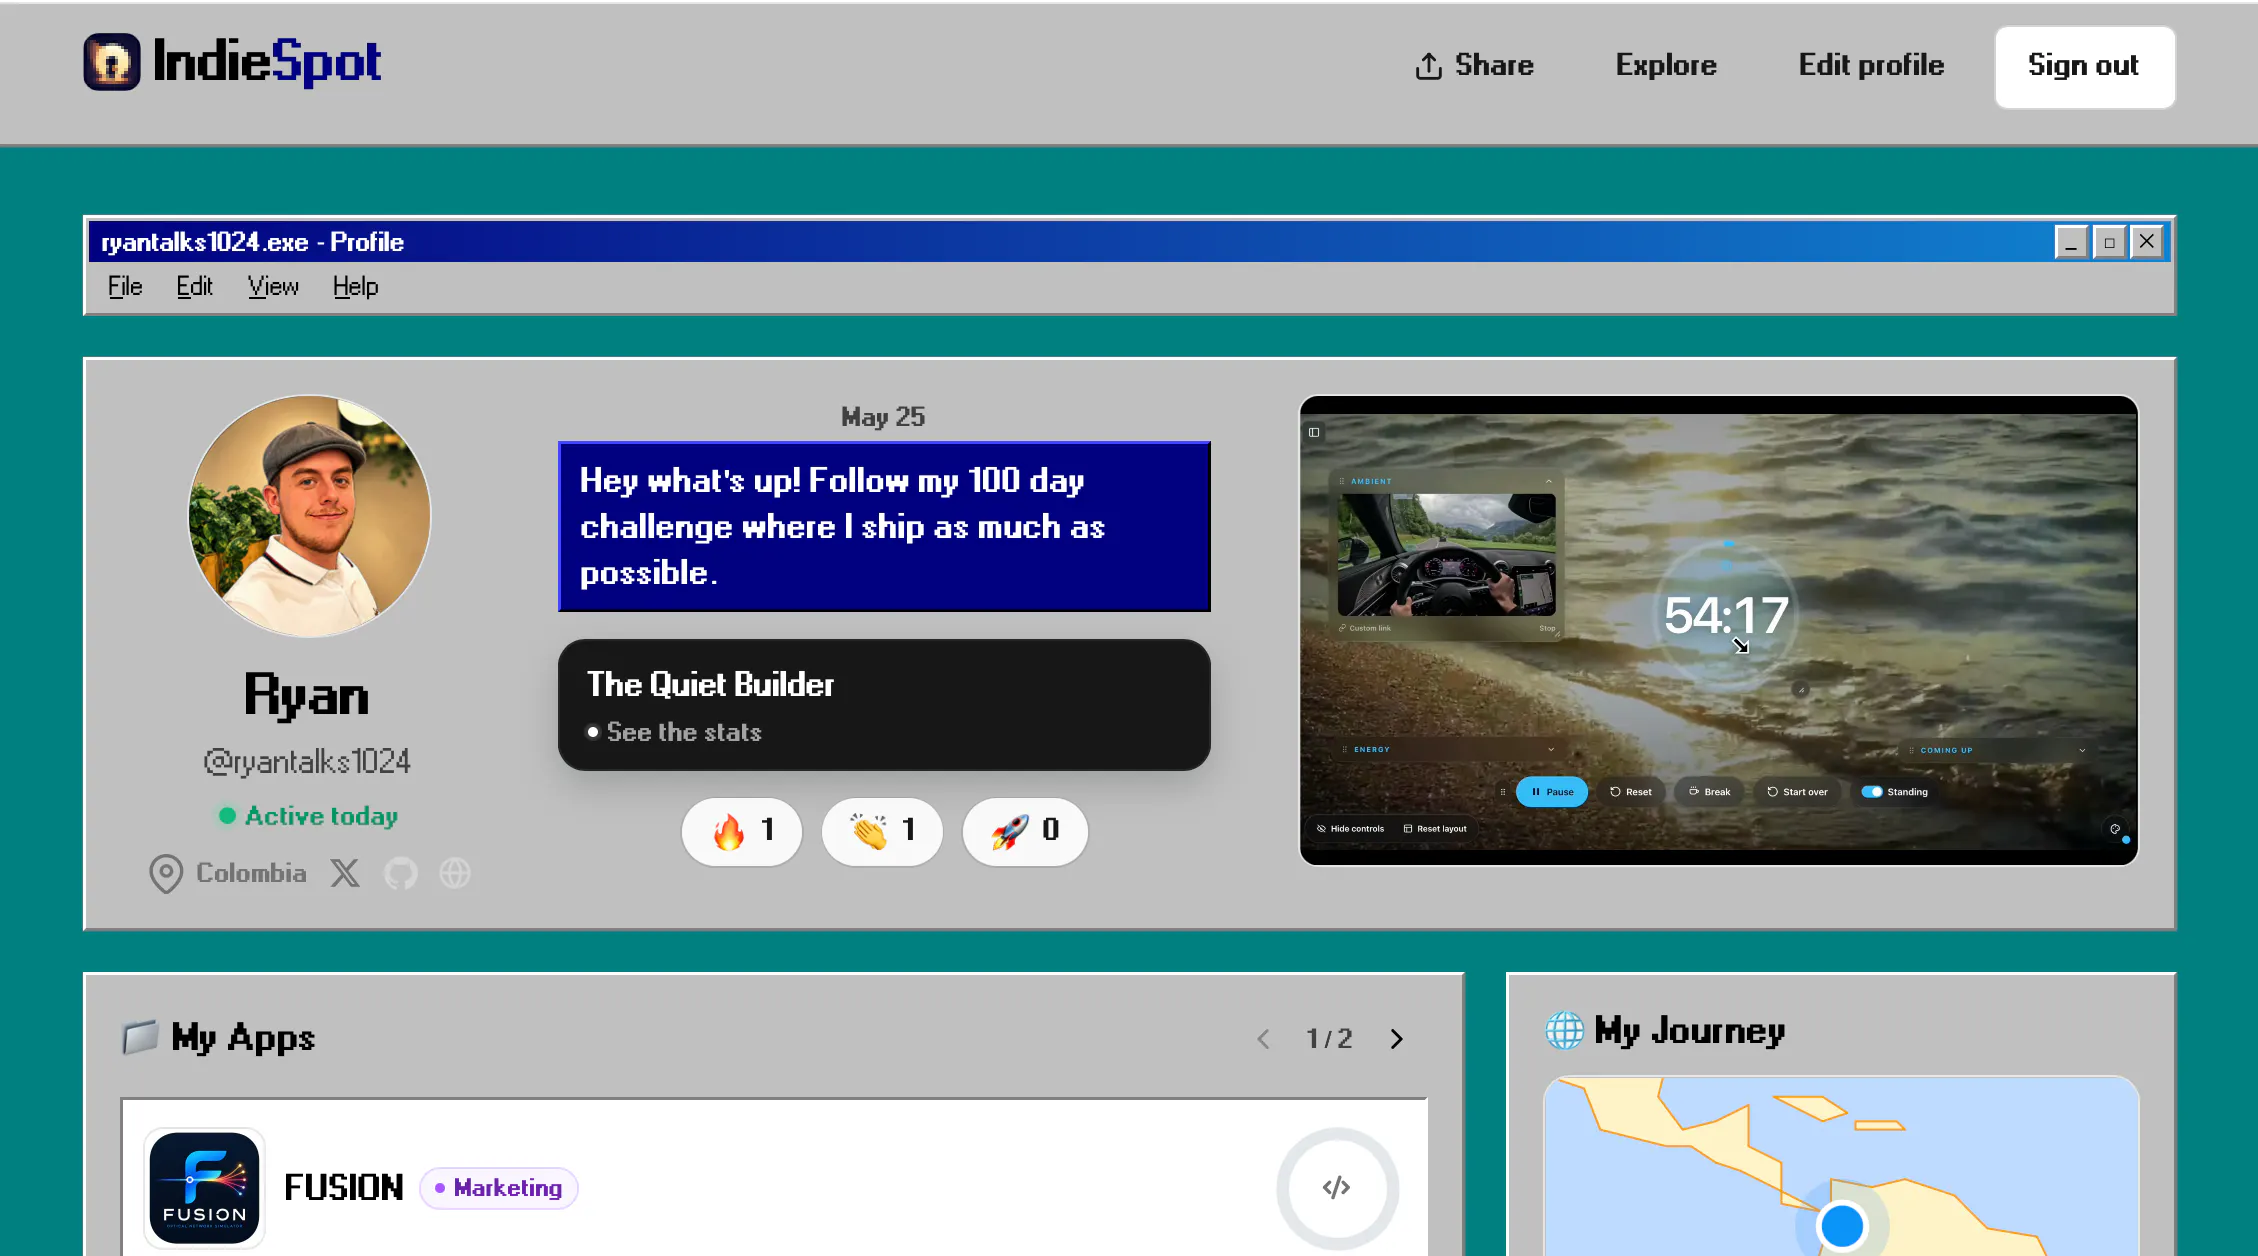Click the Sign out button
Screen dimensions: 2258x1256
tap(2084, 67)
